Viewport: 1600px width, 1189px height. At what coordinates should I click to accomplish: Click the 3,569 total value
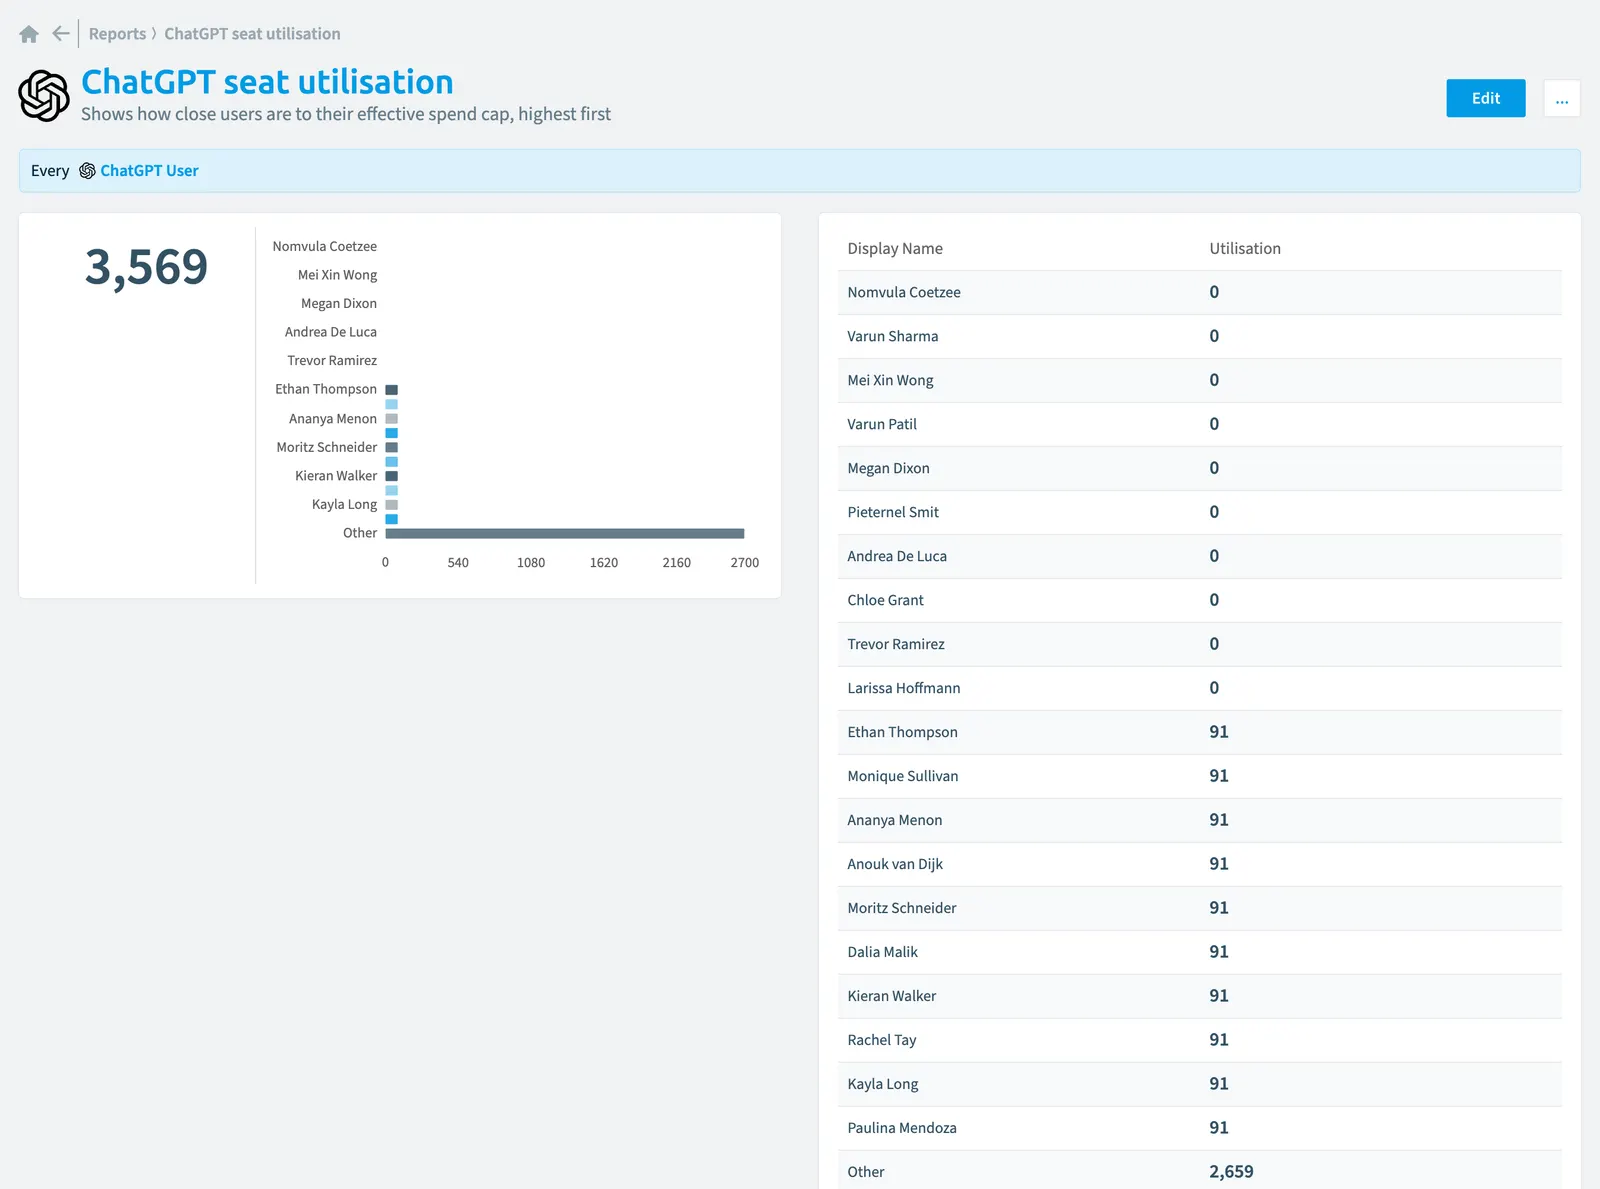pos(146,267)
